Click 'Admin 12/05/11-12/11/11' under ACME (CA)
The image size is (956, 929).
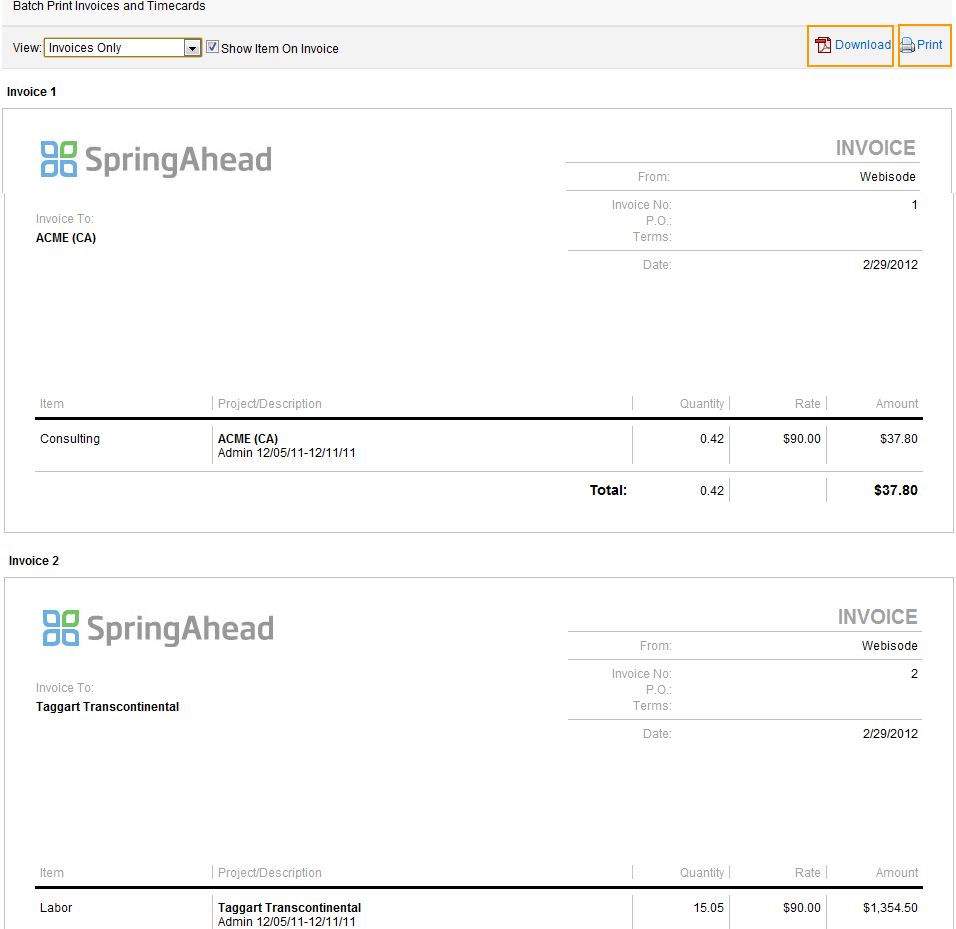tap(287, 453)
